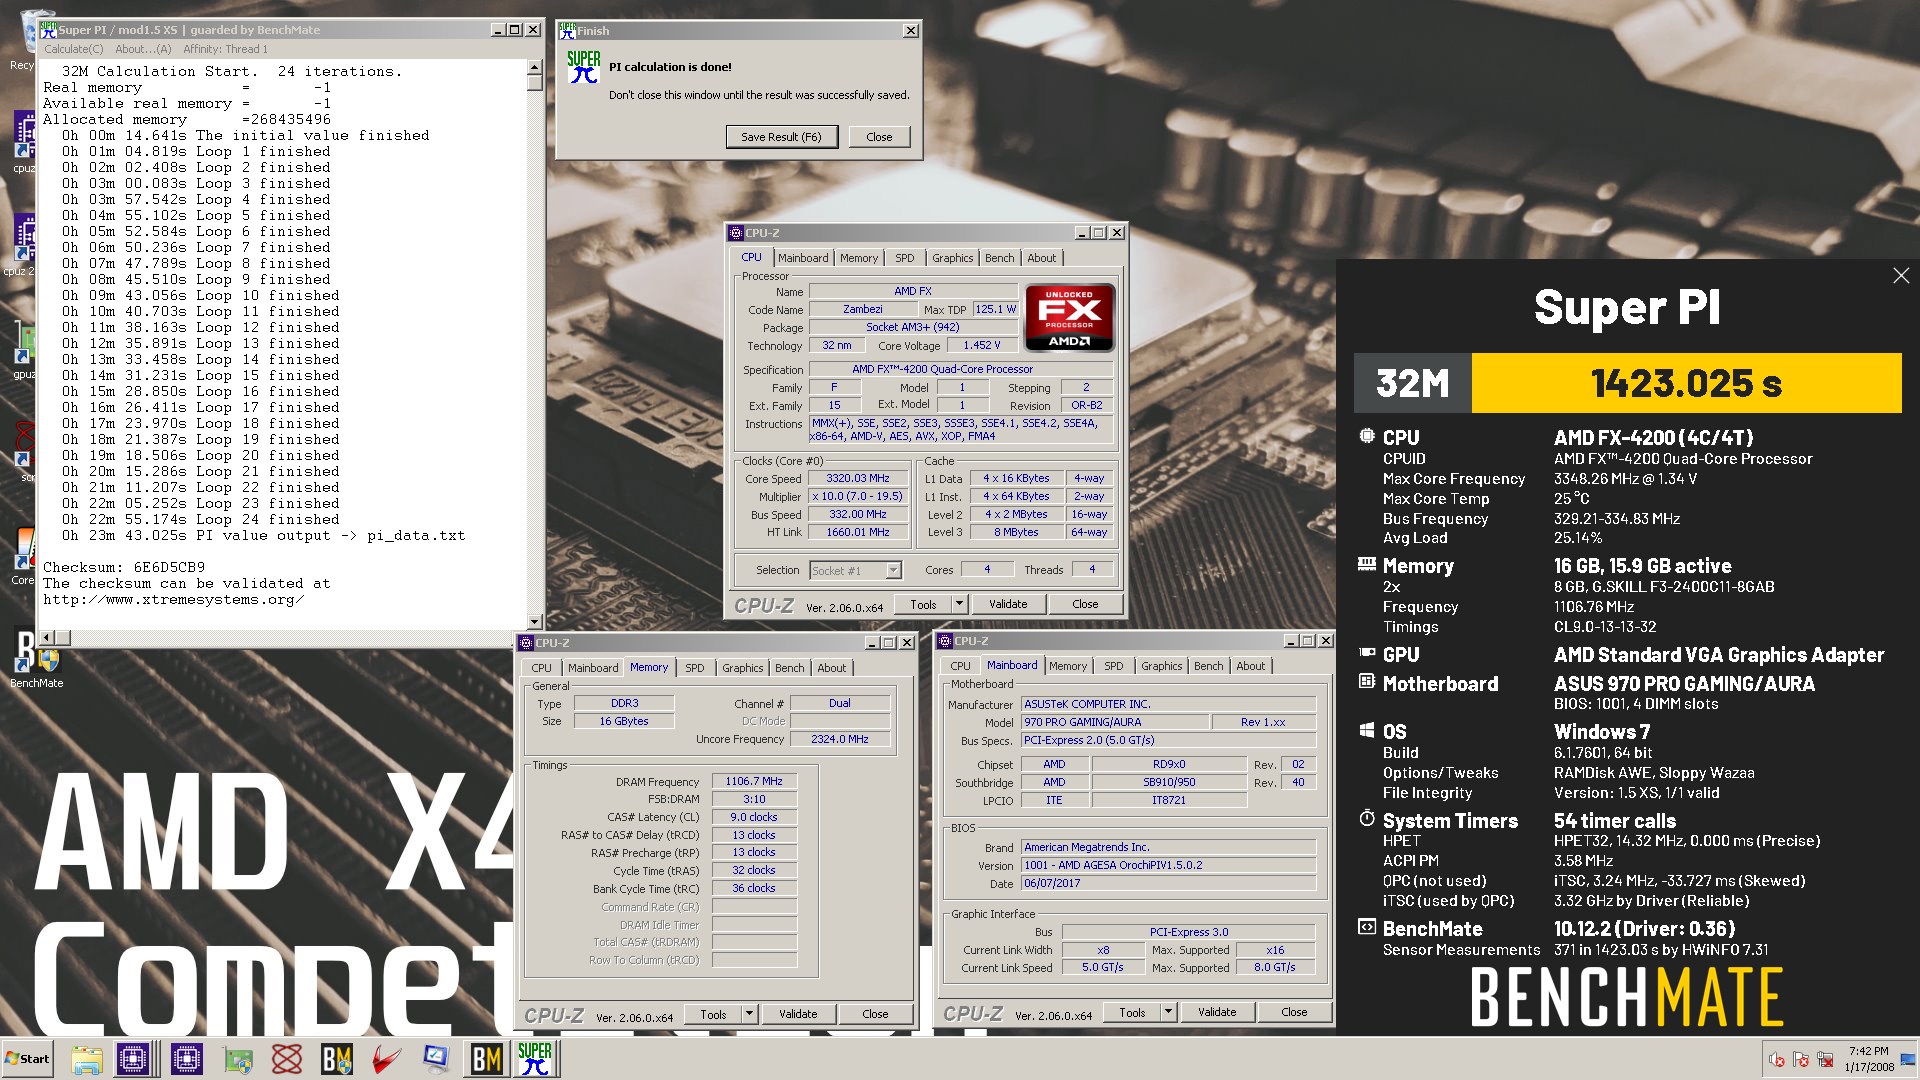Click the Multiplier x 10.0 field in CPU-Z

coord(858,497)
